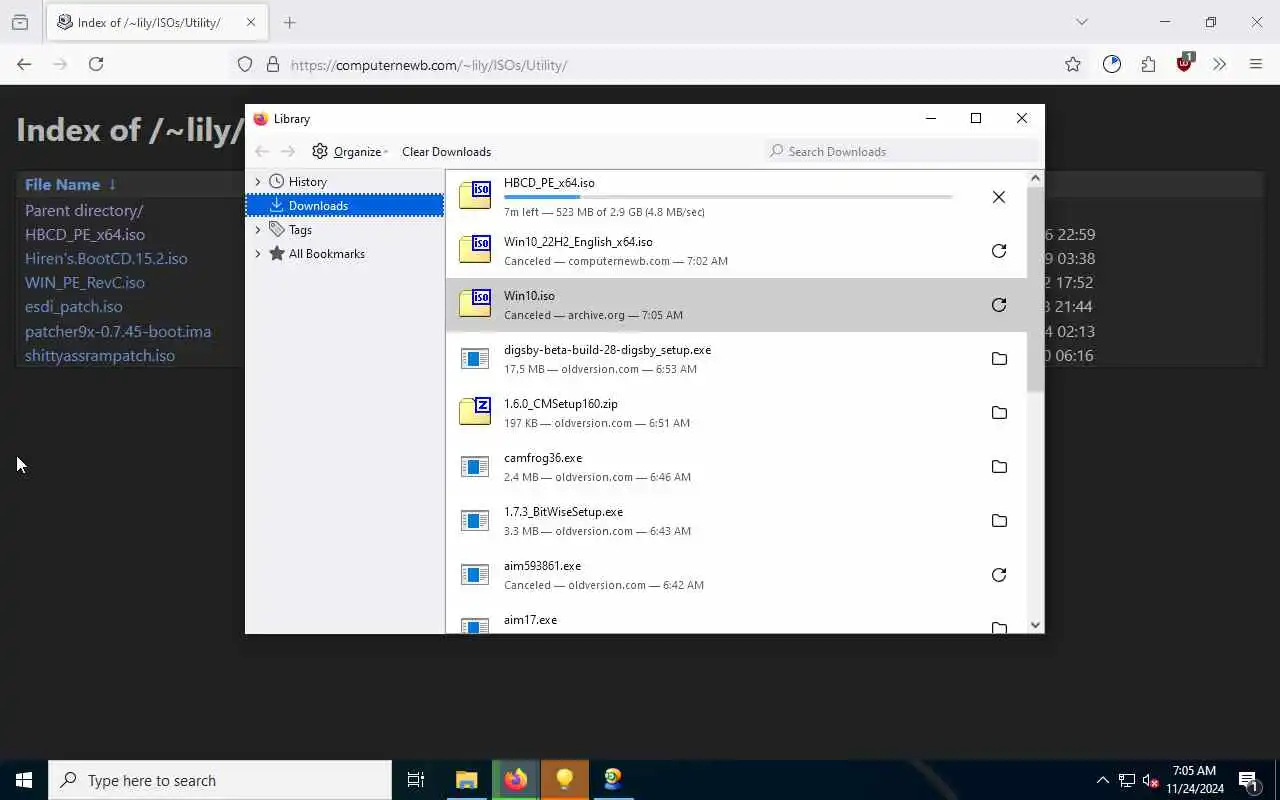Bookmark this page with star icon
Image resolution: width=1280 pixels, height=800 pixels.
coord(1073,65)
